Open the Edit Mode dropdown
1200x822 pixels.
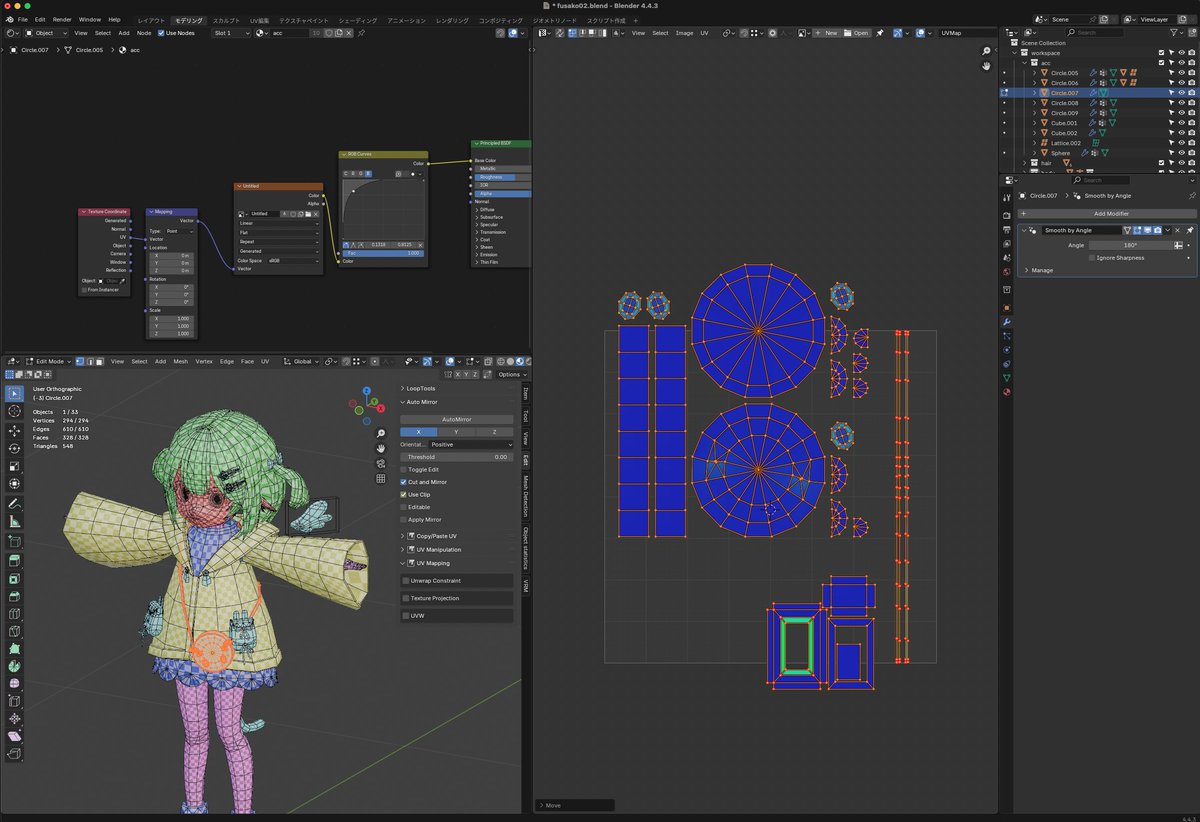point(49,361)
